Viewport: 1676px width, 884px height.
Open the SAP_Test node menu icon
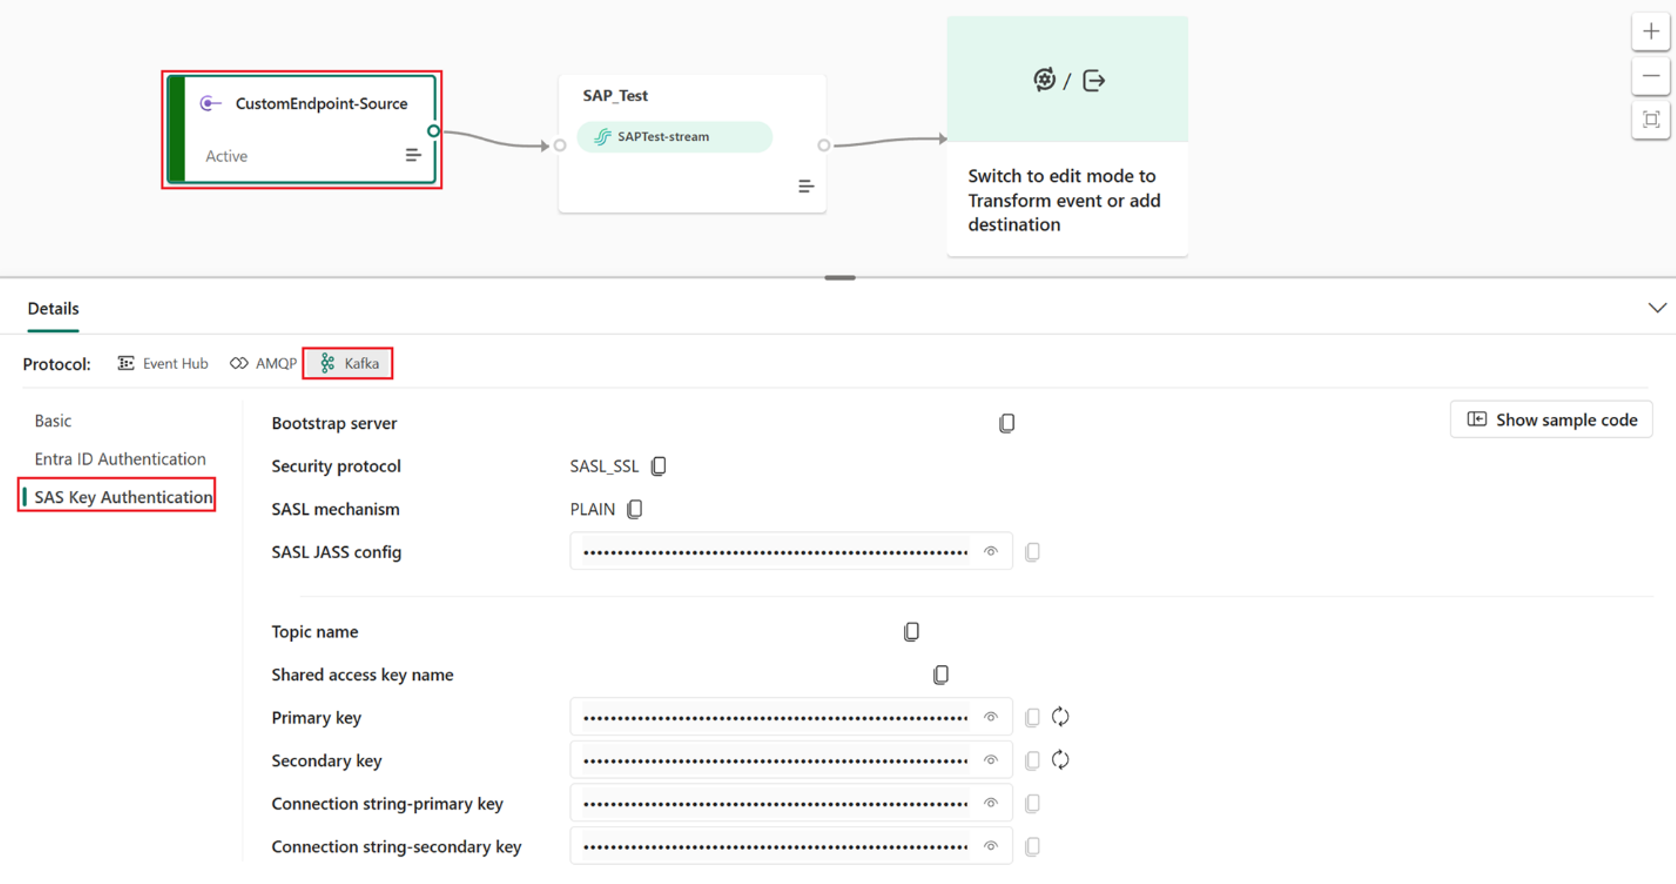[x=806, y=186]
